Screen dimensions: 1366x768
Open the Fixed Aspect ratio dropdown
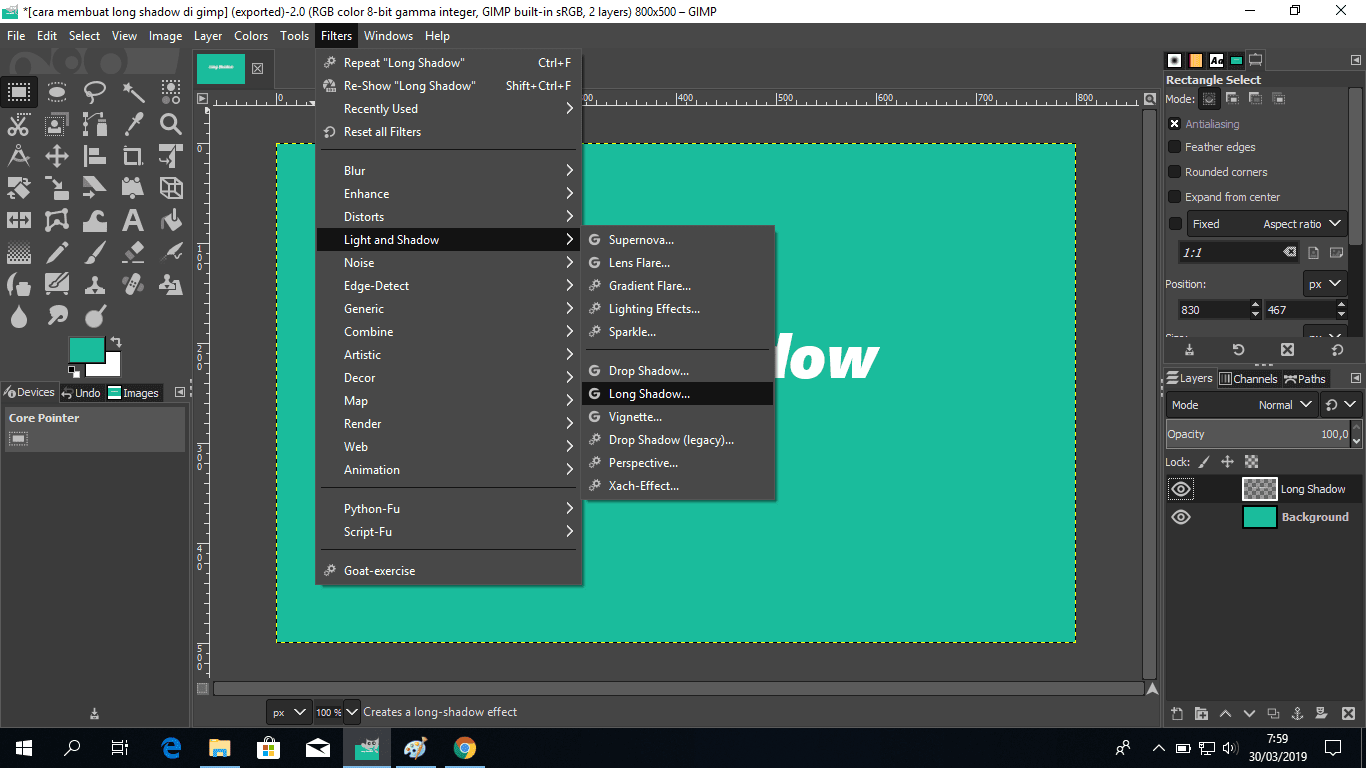click(1267, 224)
